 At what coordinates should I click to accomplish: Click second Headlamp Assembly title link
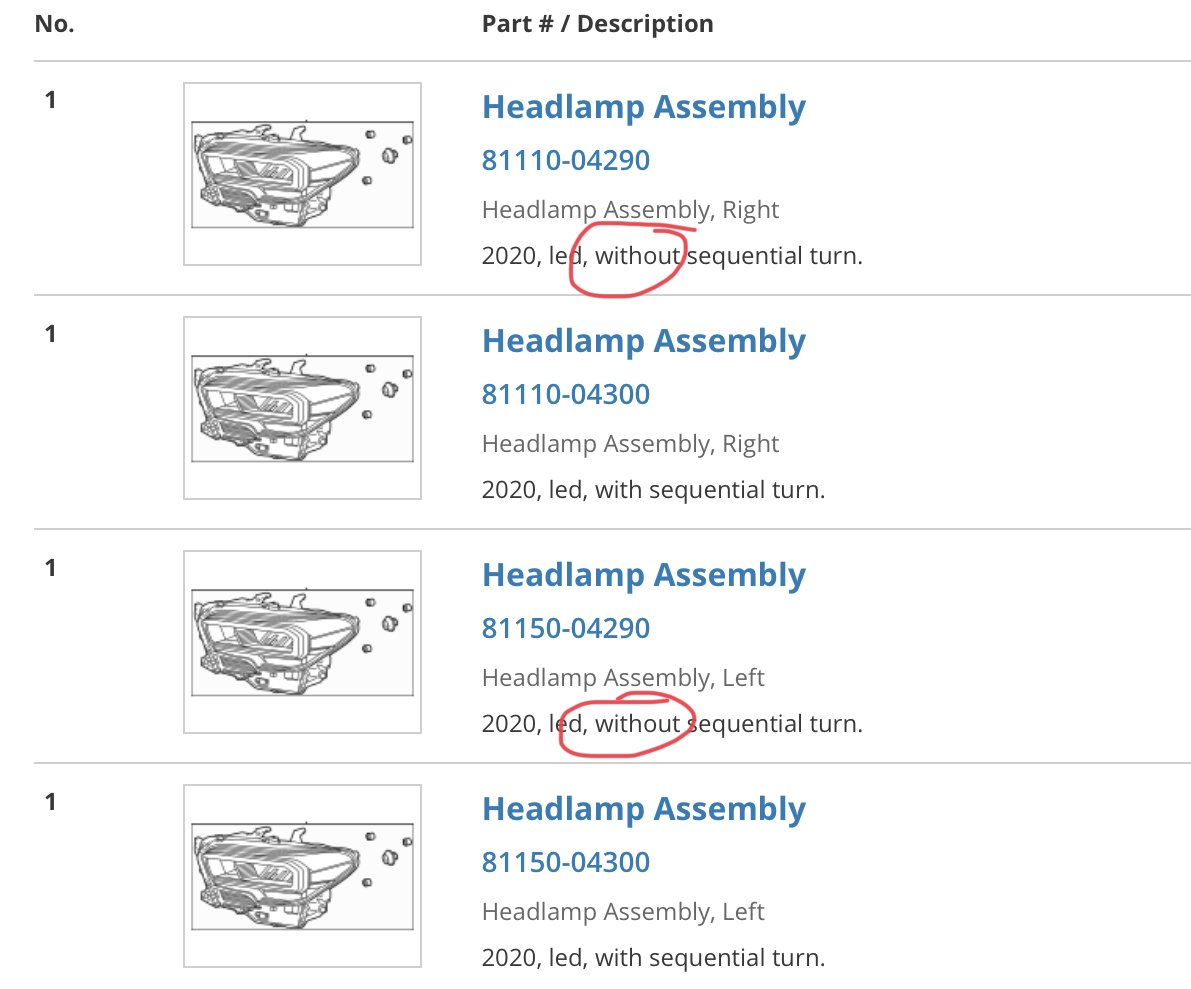coord(643,342)
